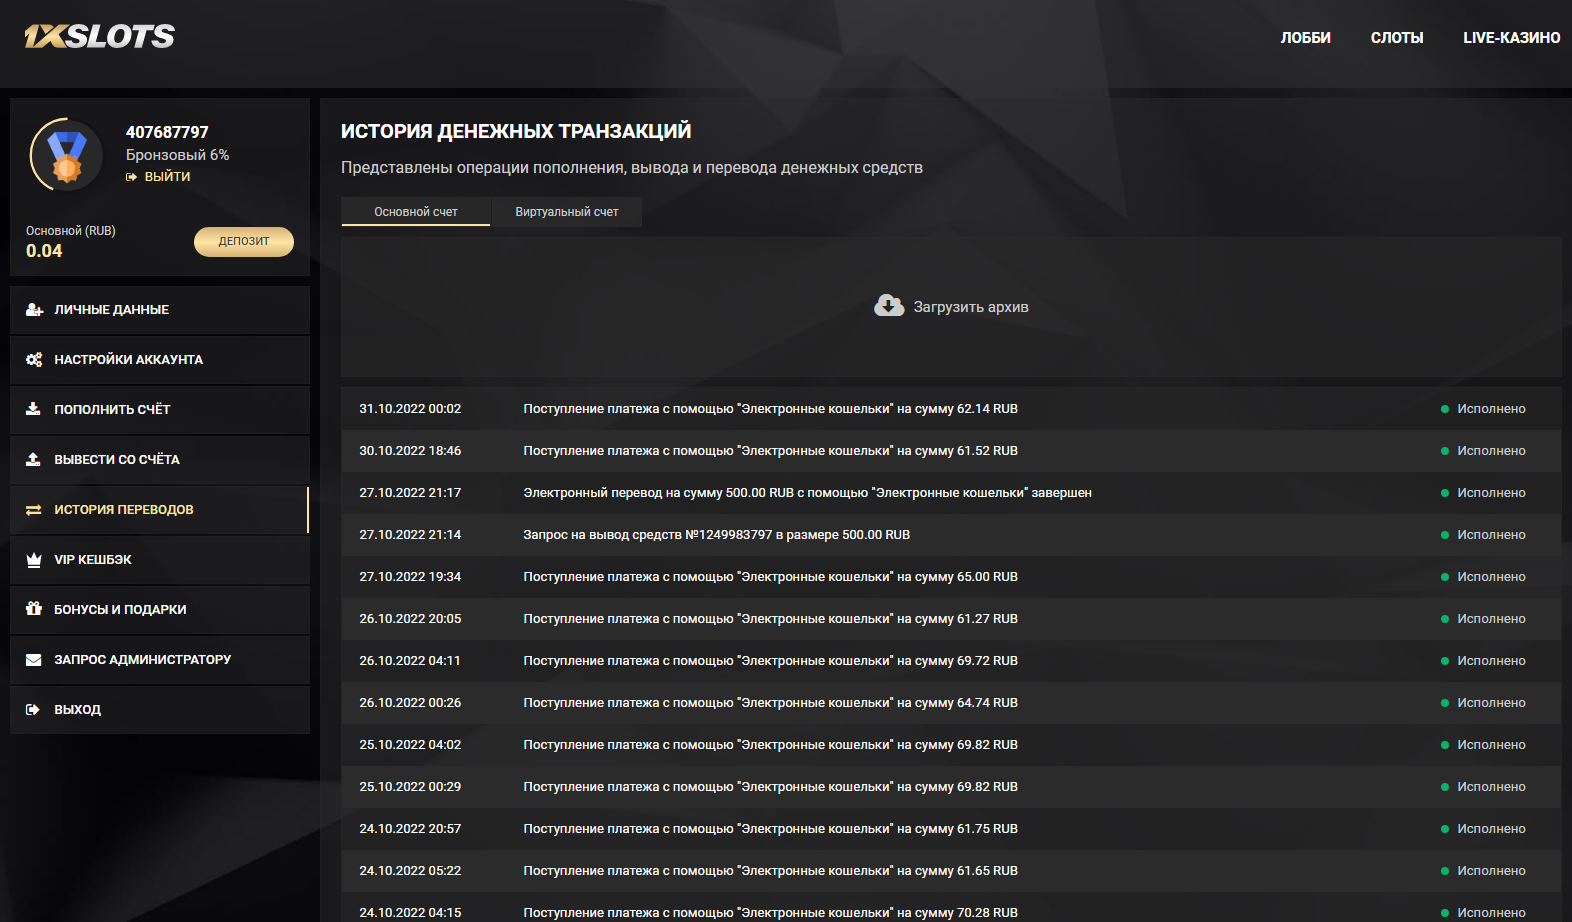Click the logout icon beside ВЫЙТИ
Screen dimensions: 1572x922
point(131,177)
